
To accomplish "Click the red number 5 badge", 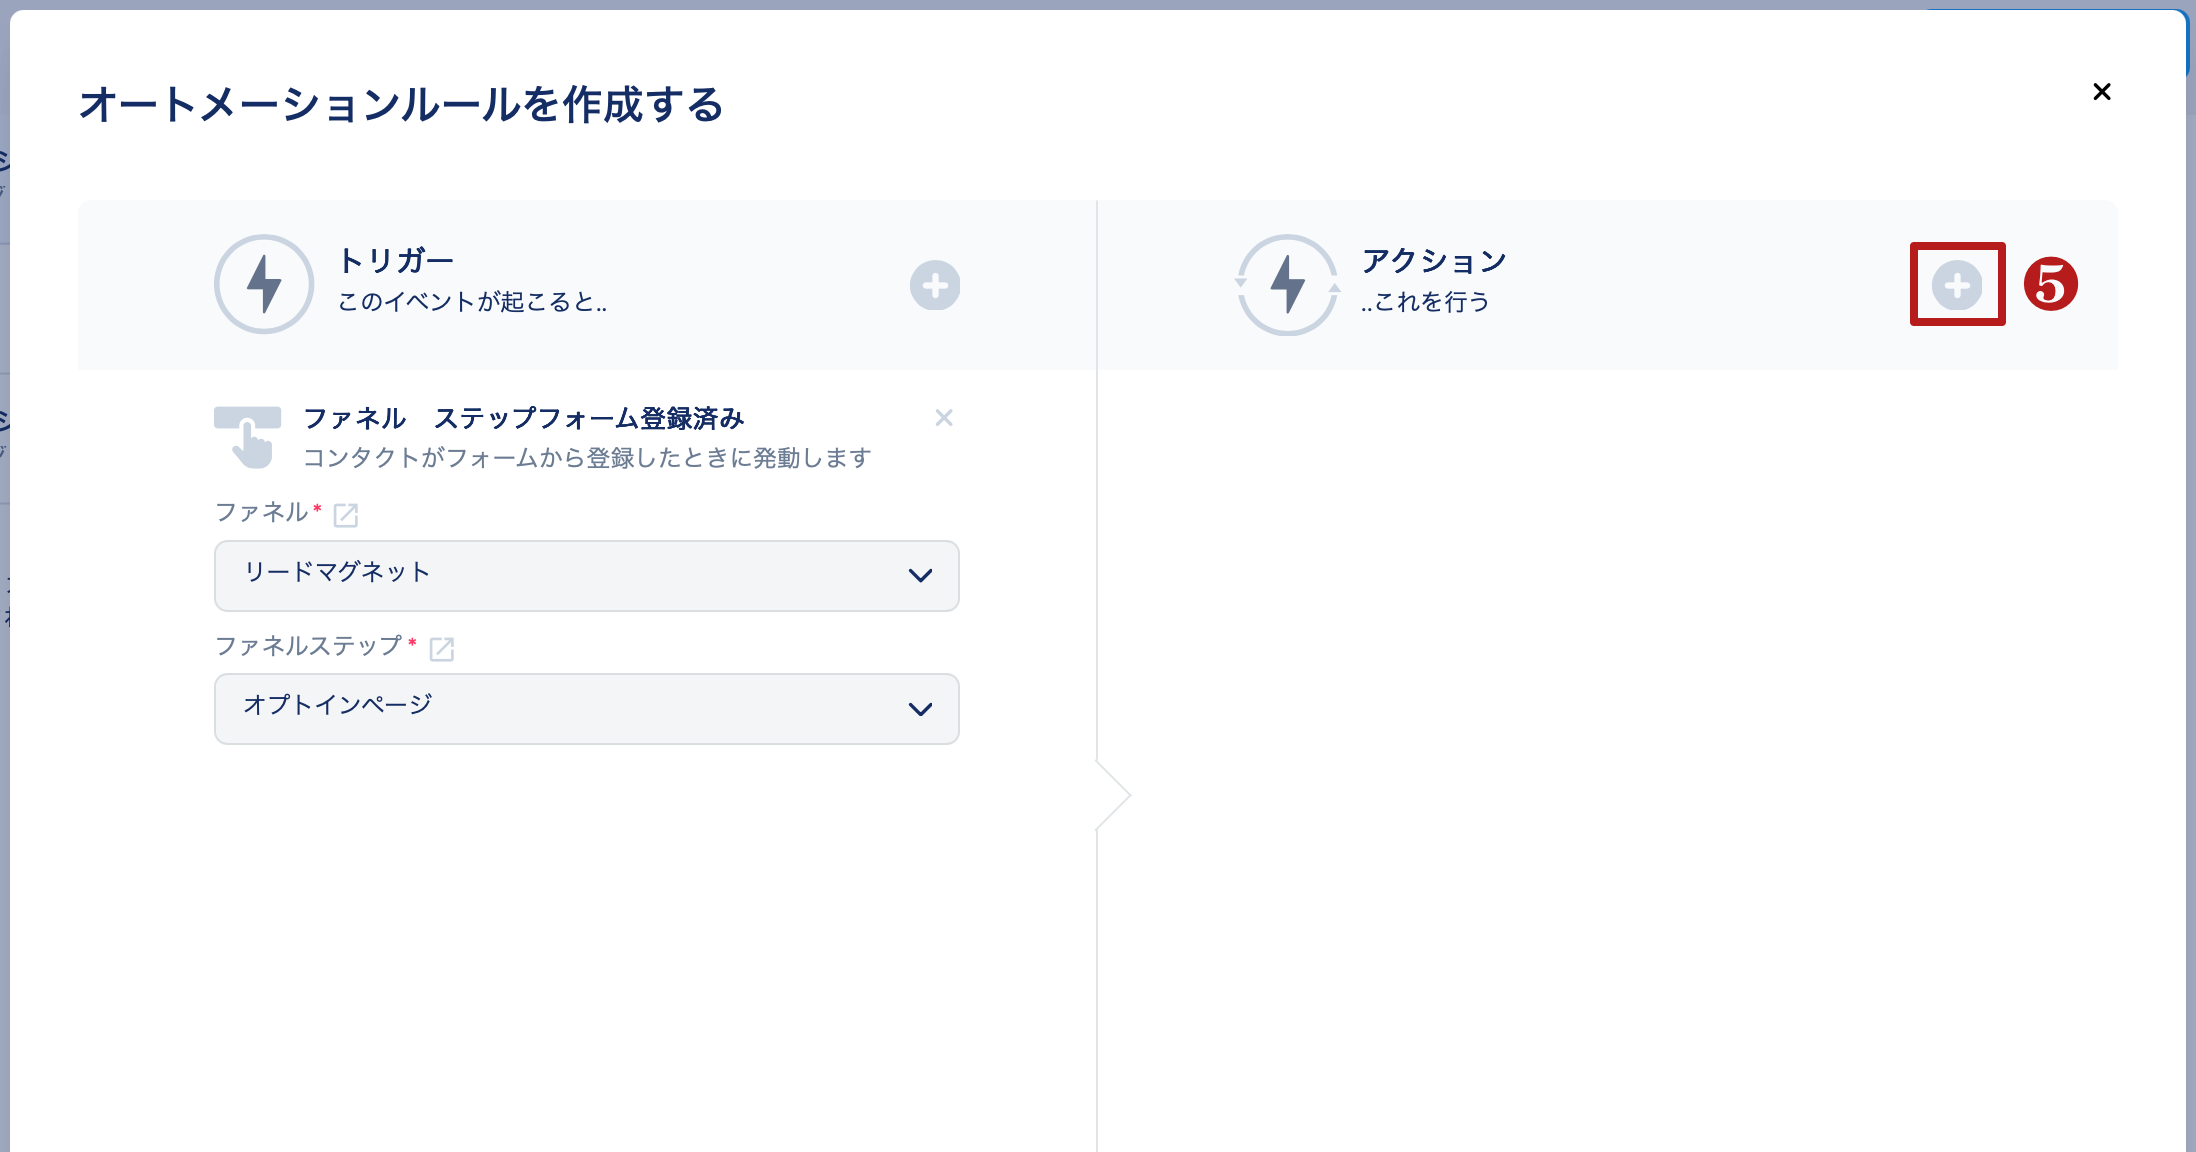I will point(2051,284).
